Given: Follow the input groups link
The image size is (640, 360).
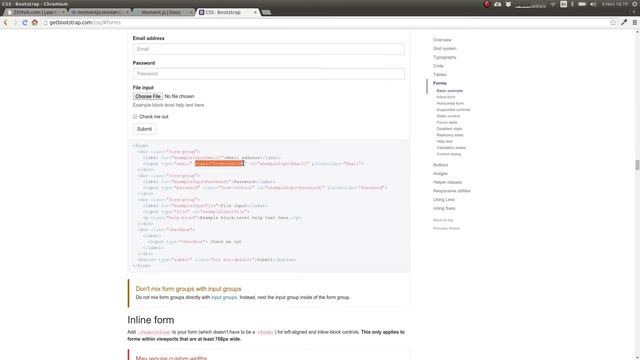Looking at the screenshot, I should (224, 298).
